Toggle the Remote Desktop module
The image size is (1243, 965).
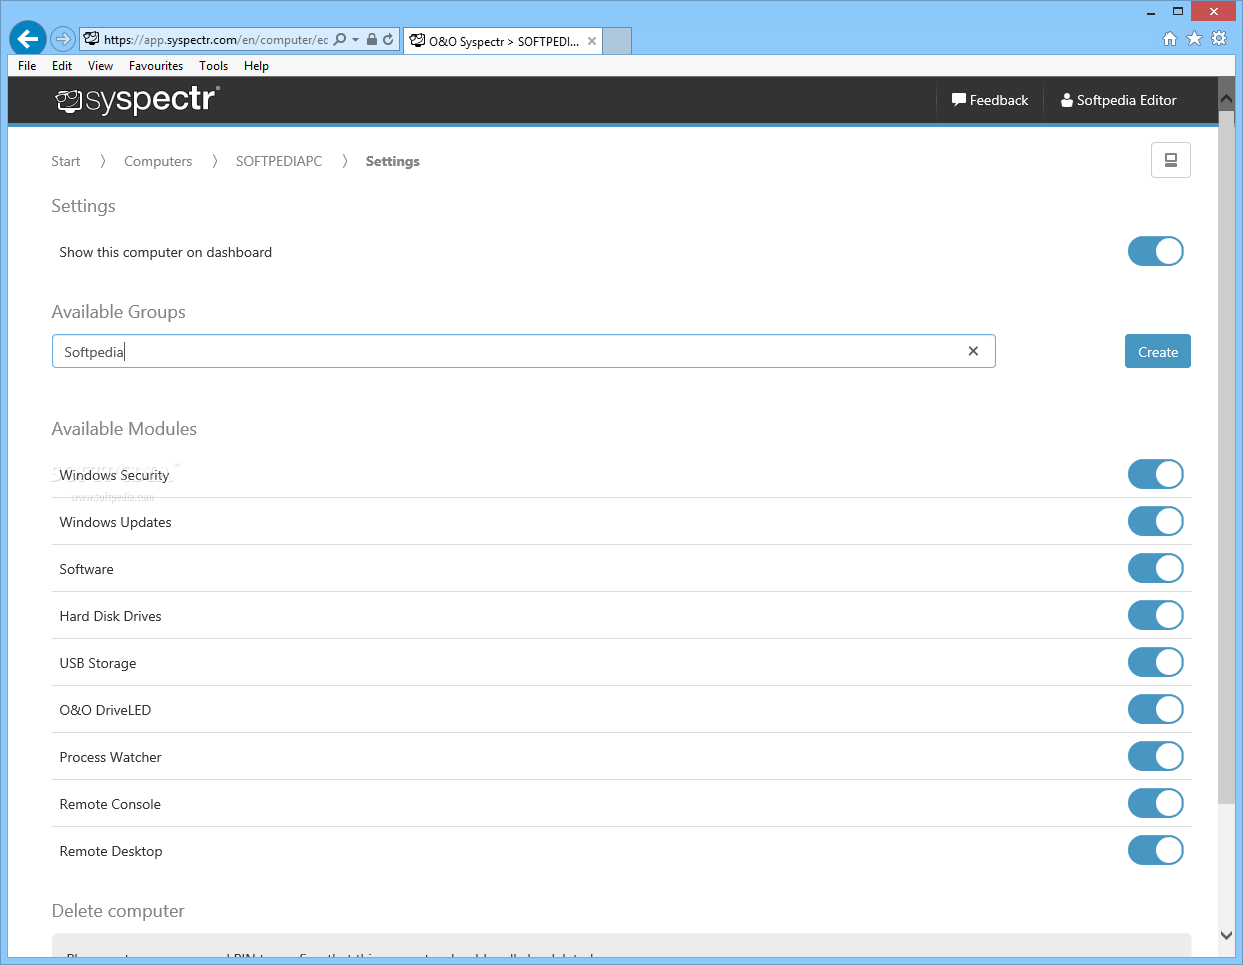(1156, 850)
